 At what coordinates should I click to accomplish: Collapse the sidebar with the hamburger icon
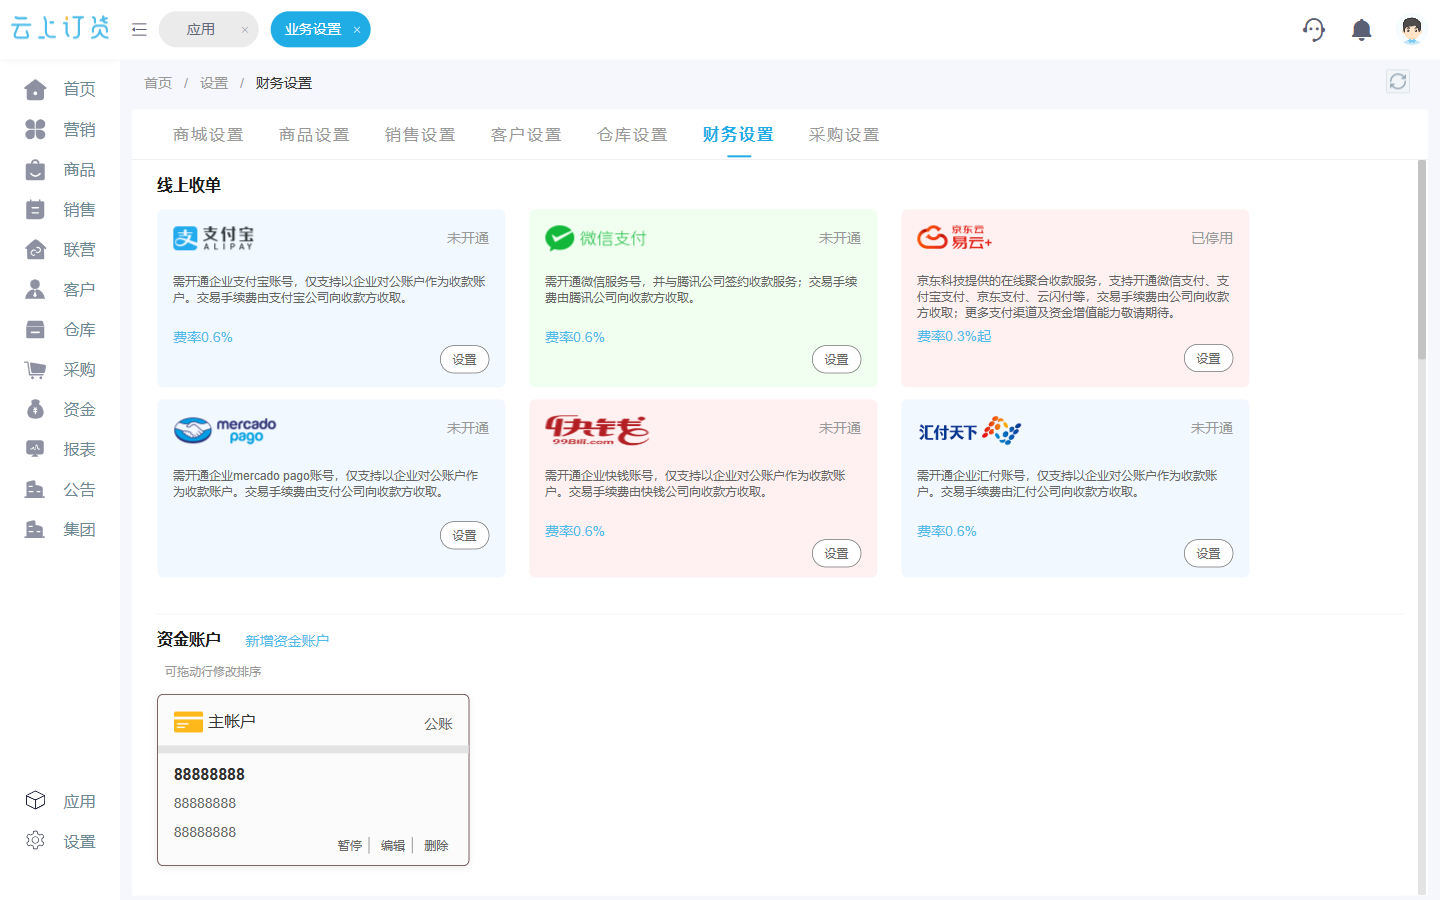pos(139,30)
